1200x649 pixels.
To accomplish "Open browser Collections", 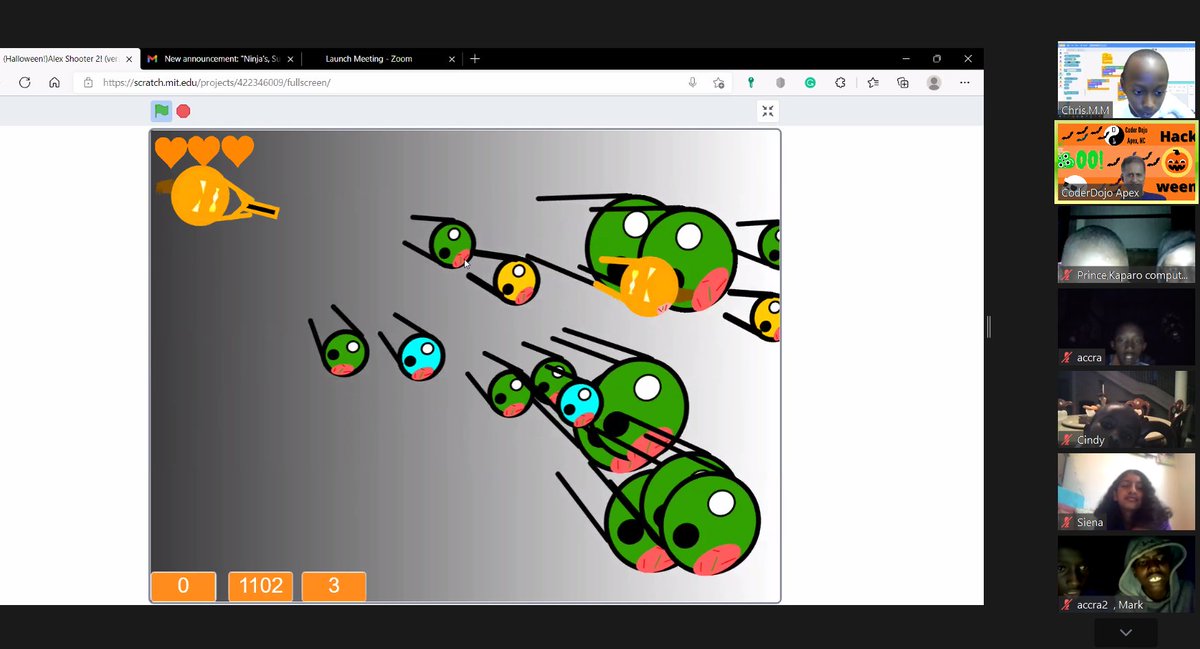I will point(903,83).
